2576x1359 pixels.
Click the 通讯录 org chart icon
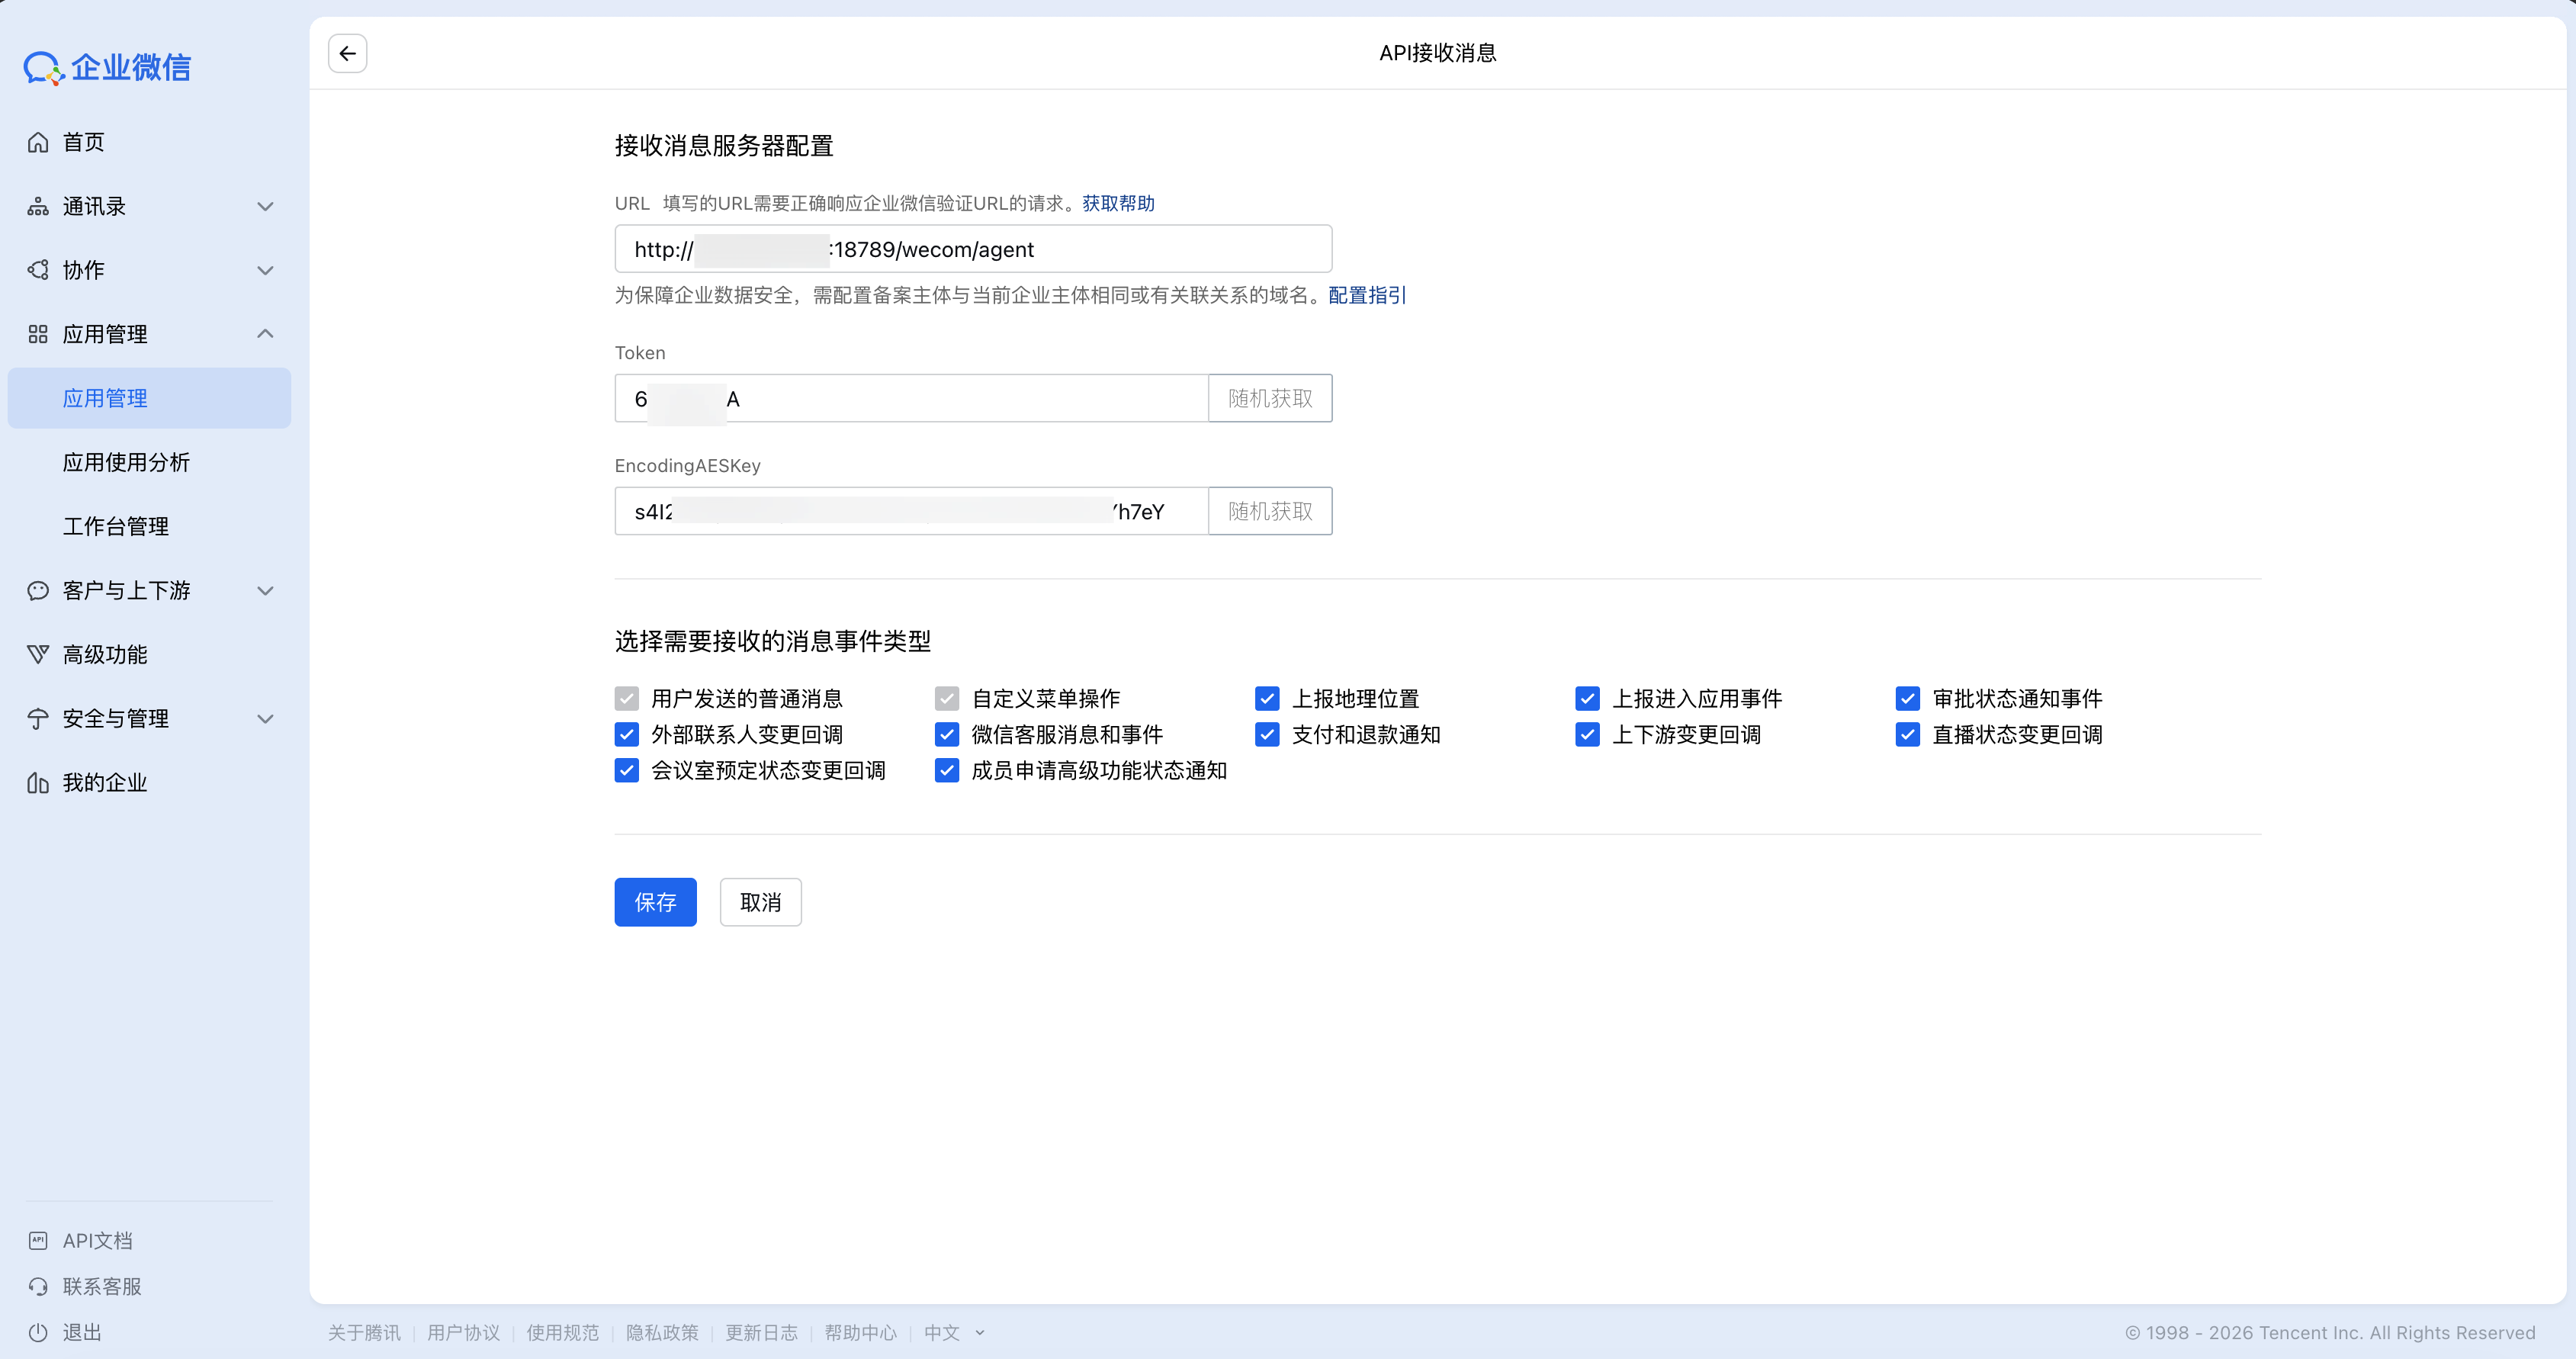click(x=38, y=206)
